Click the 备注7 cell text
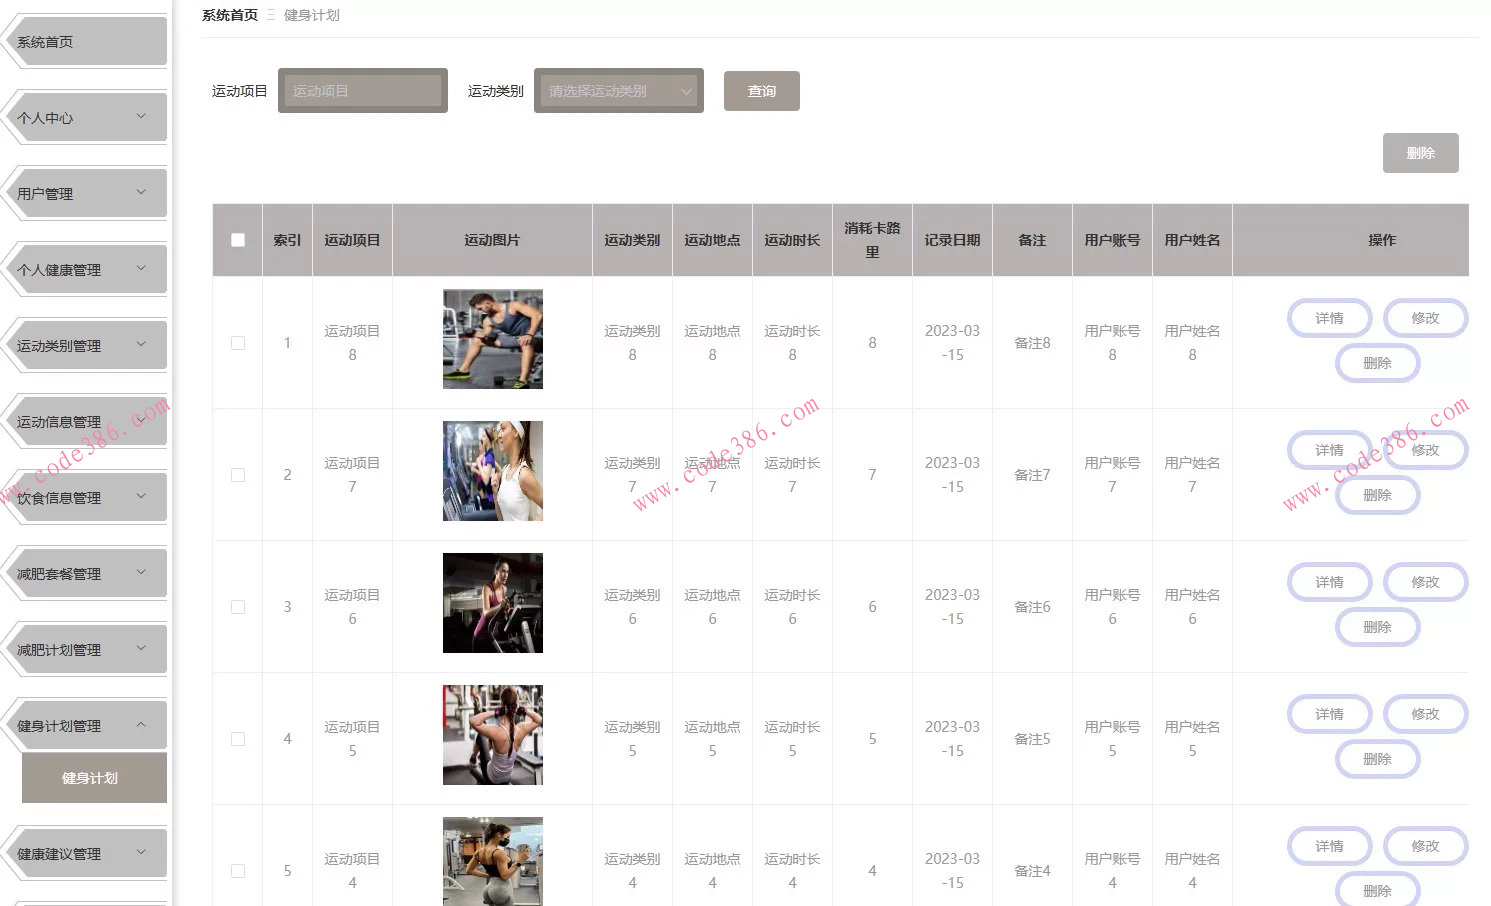 pos(1032,475)
